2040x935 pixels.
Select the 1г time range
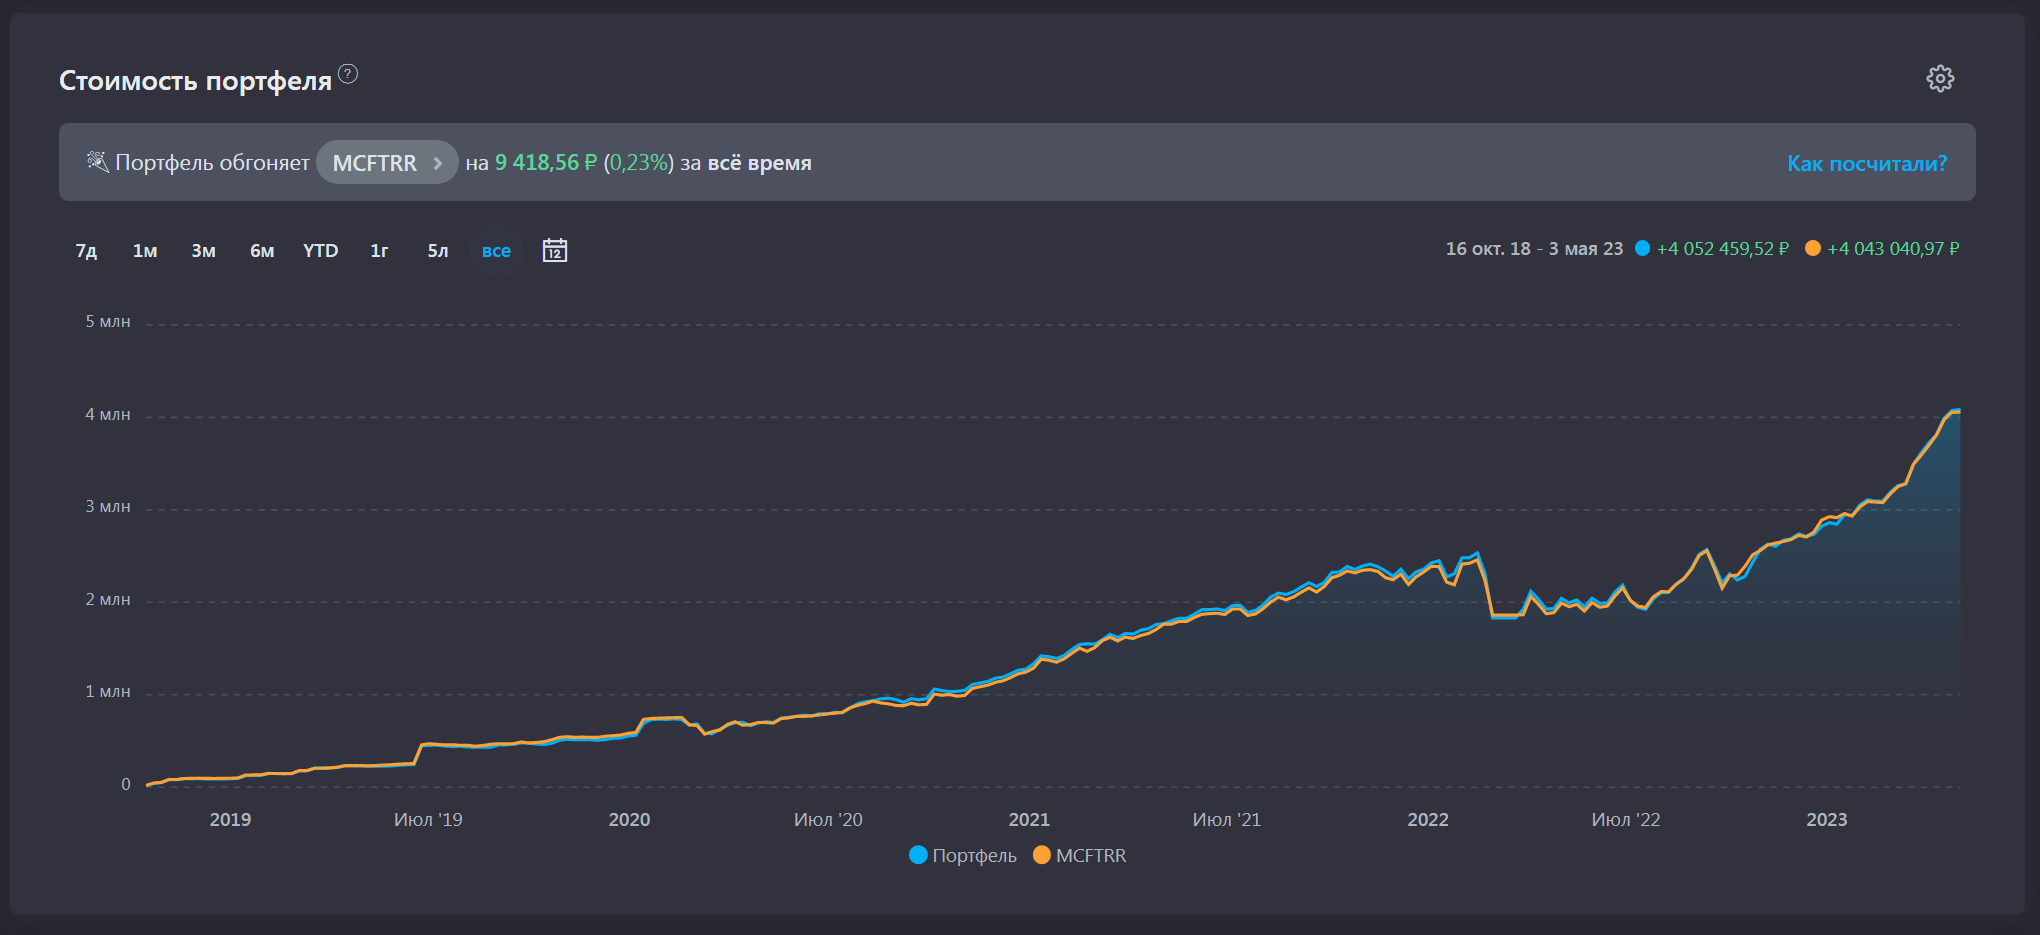pyautogui.click(x=380, y=251)
